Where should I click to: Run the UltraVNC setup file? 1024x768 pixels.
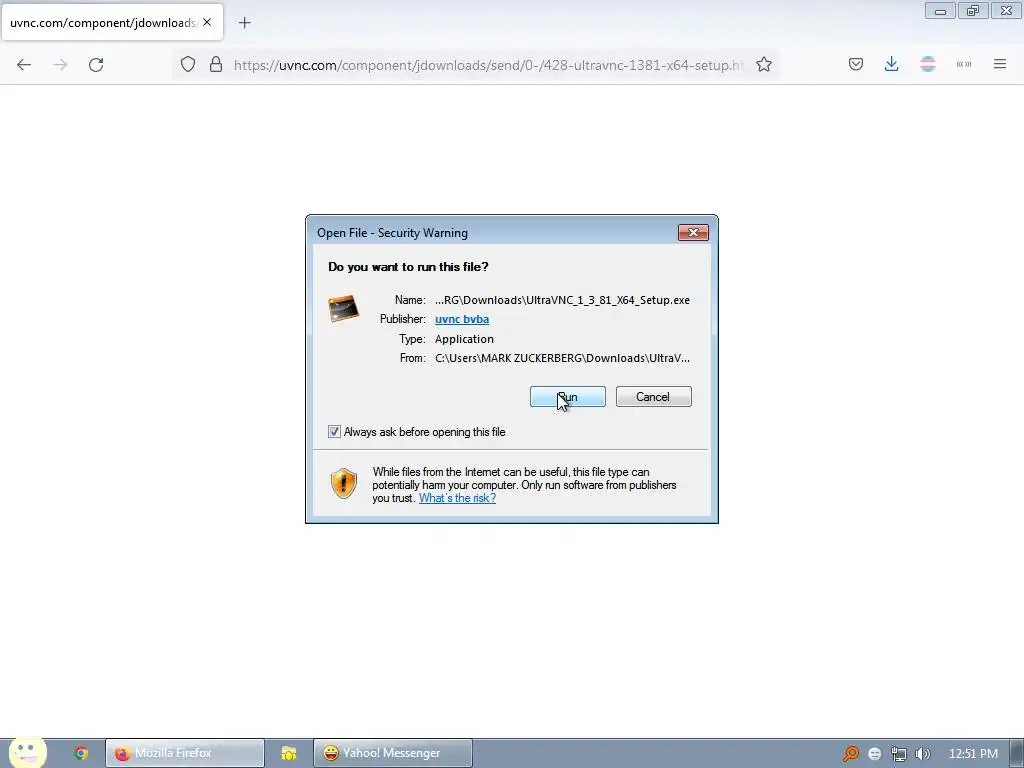(x=568, y=396)
